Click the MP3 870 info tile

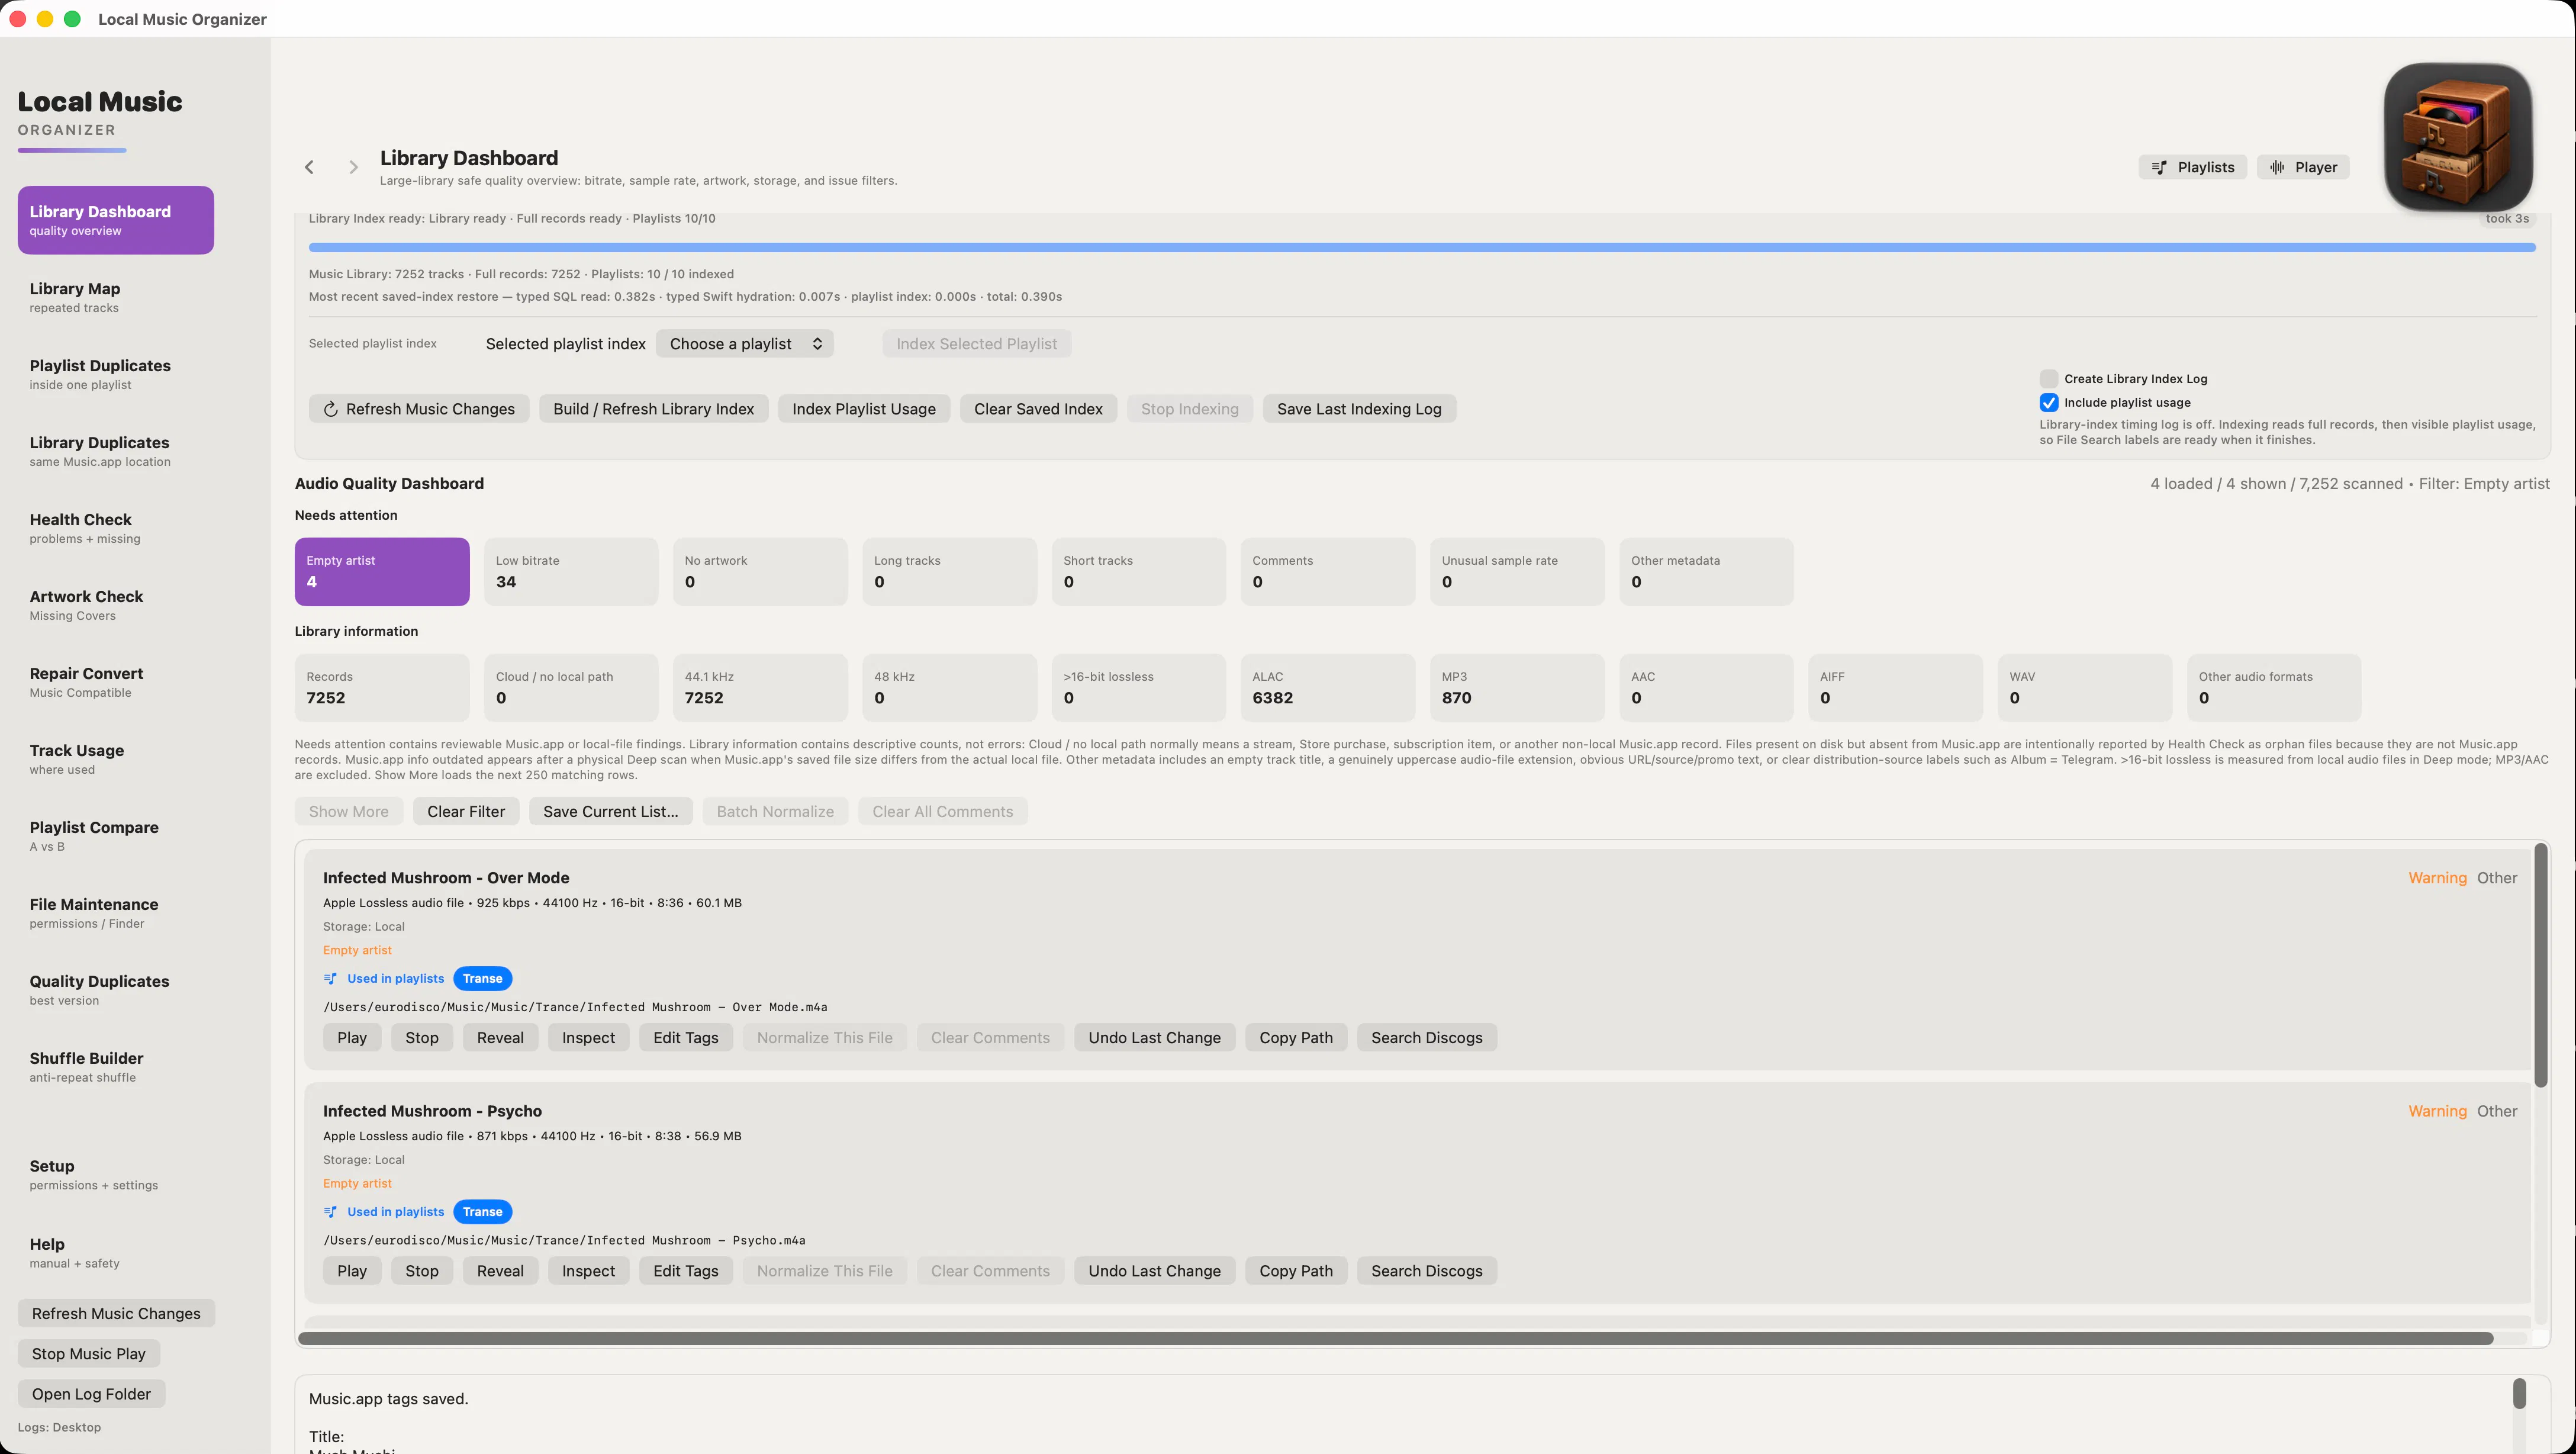[1517, 688]
